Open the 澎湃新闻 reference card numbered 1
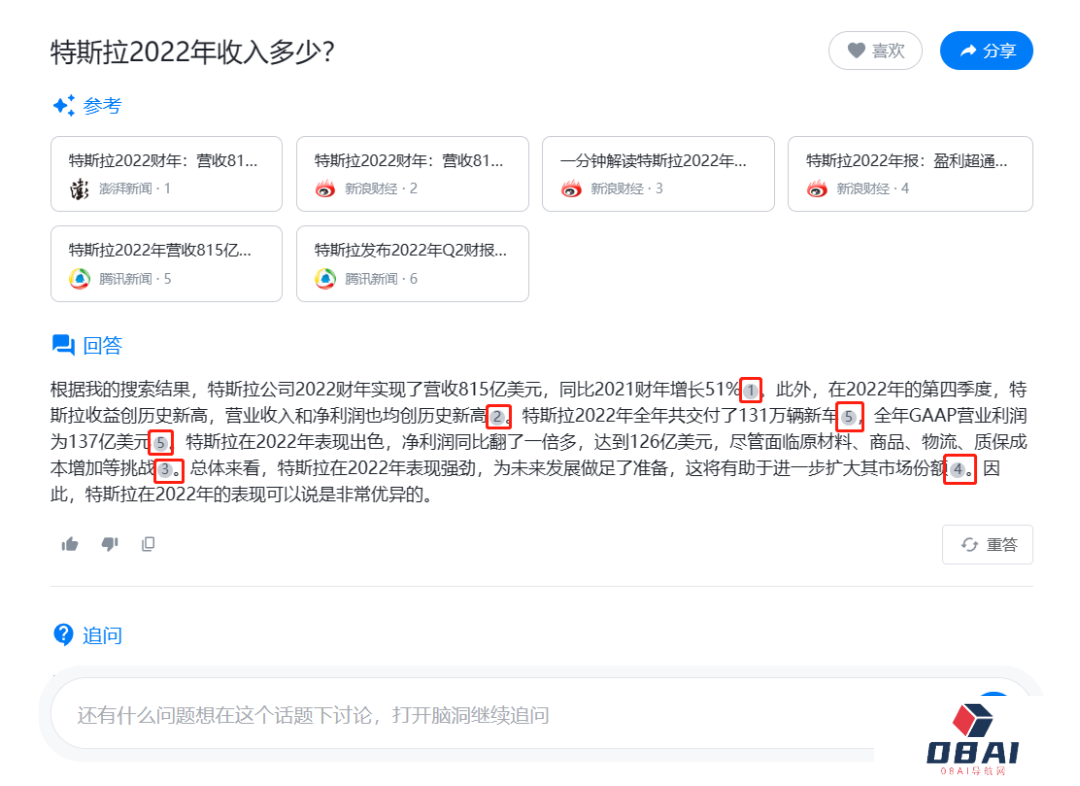Image resolution: width=1080 pixels, height=786 pixels. 166,174
